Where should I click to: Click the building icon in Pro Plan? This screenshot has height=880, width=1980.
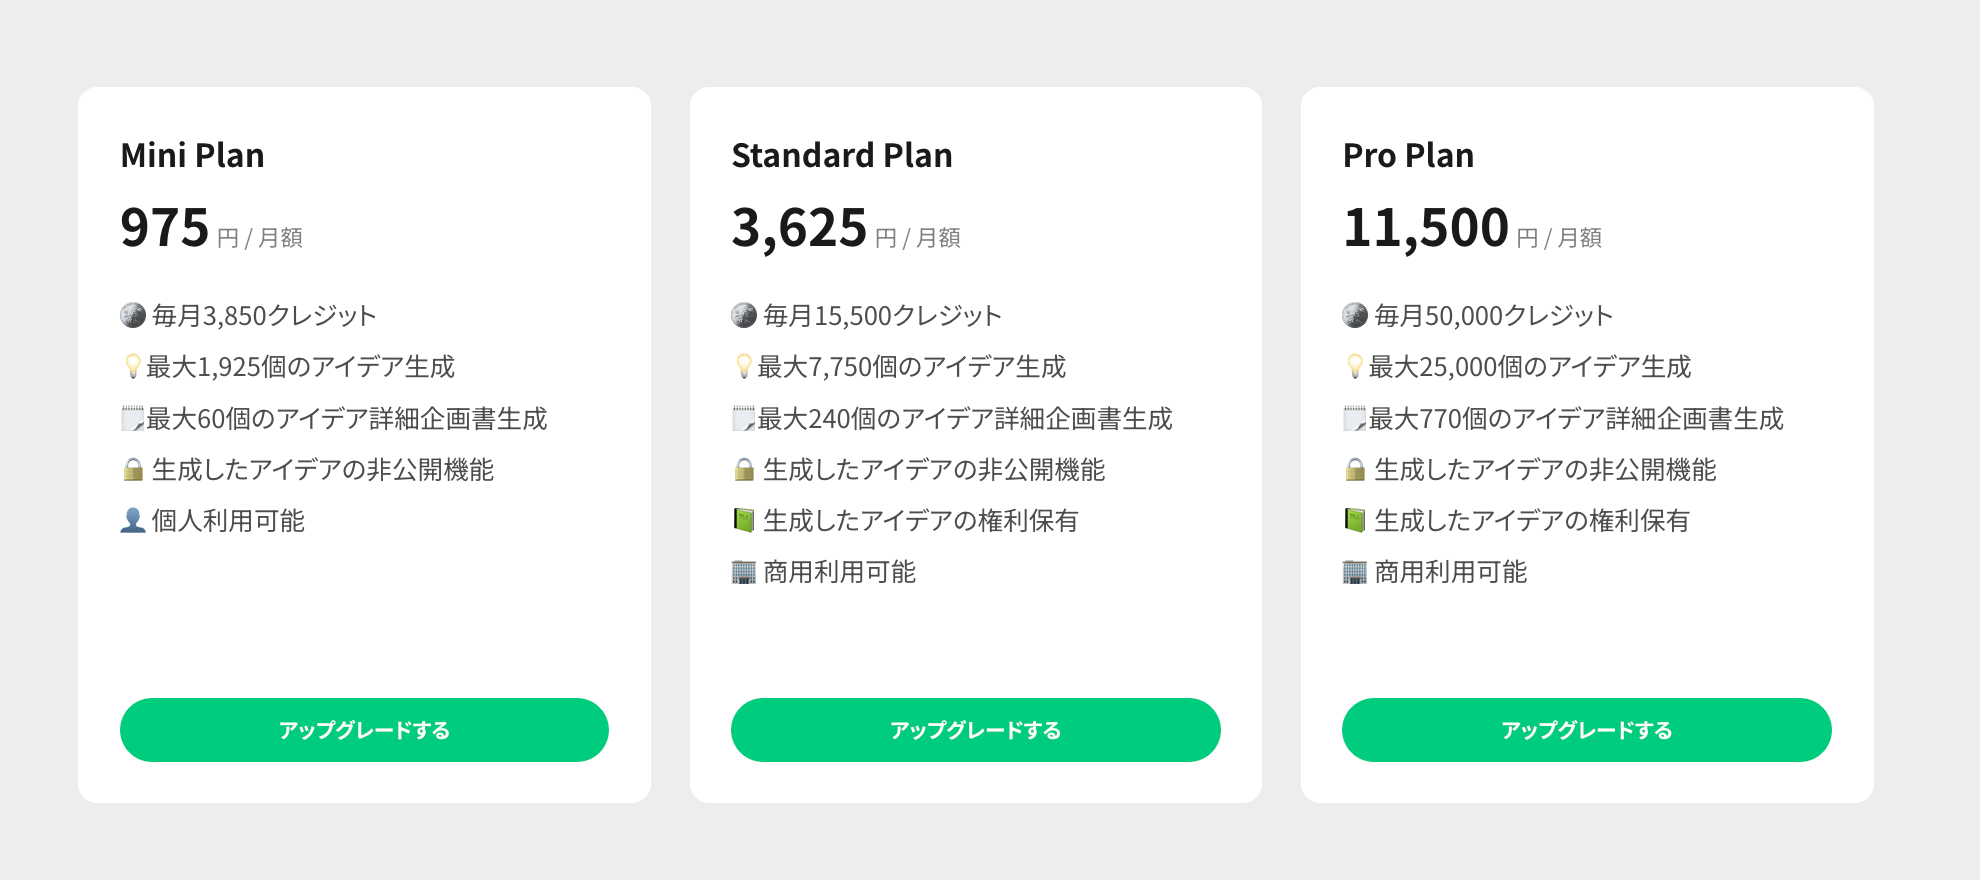pyautogui.click(x=1355, y=573)
